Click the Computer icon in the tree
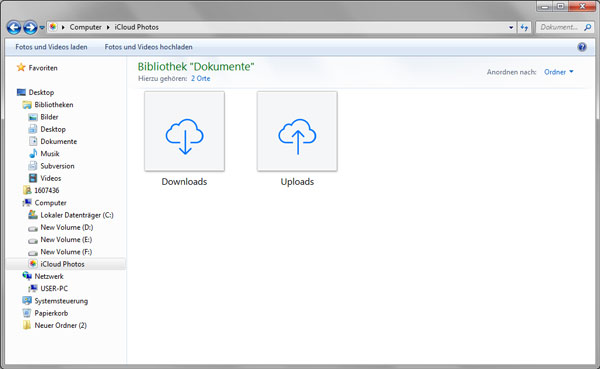 (x=27, y=202)
